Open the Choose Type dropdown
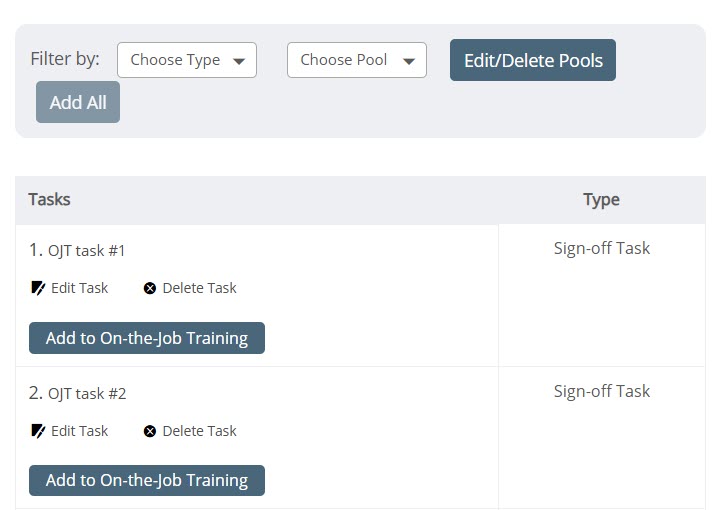The height and width of the screenshot is (510, 725). [x=186, y=60]
